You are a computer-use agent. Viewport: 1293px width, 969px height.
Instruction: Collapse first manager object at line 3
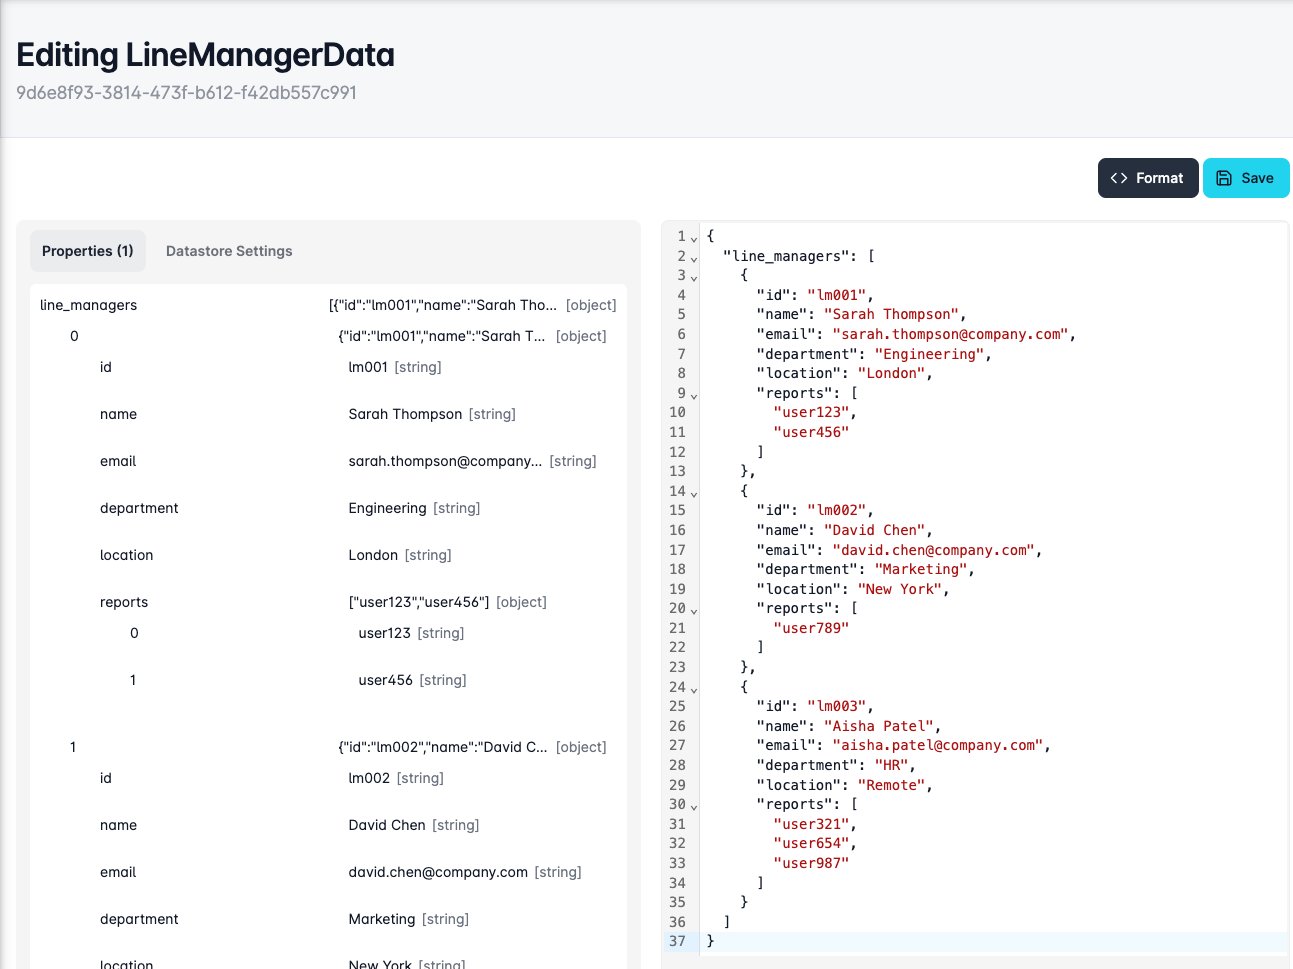(x=694, y=277)
